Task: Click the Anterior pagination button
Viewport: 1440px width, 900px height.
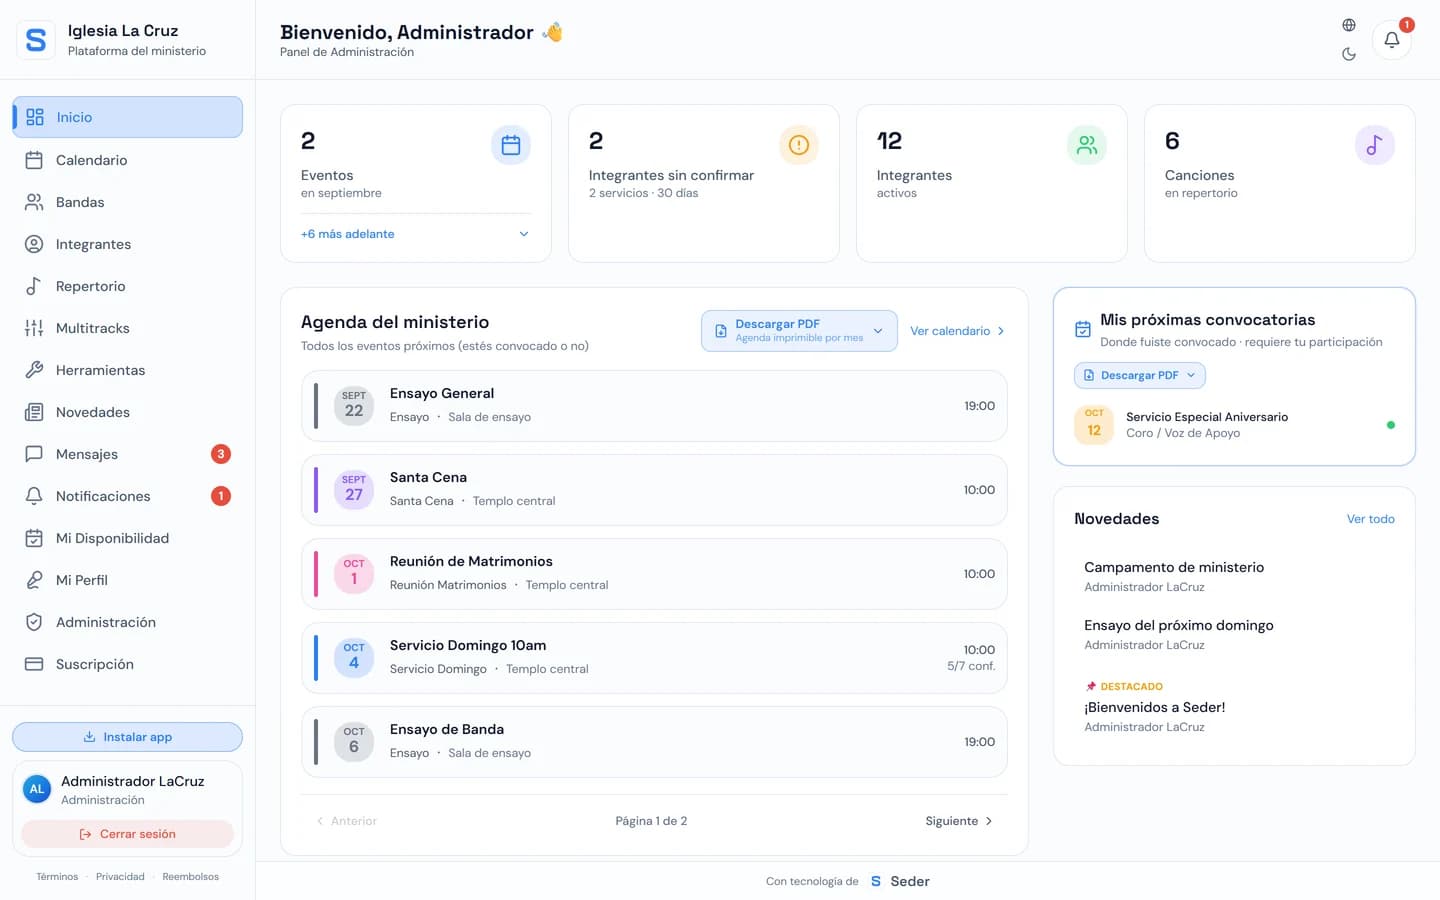Action: [346, 821]
